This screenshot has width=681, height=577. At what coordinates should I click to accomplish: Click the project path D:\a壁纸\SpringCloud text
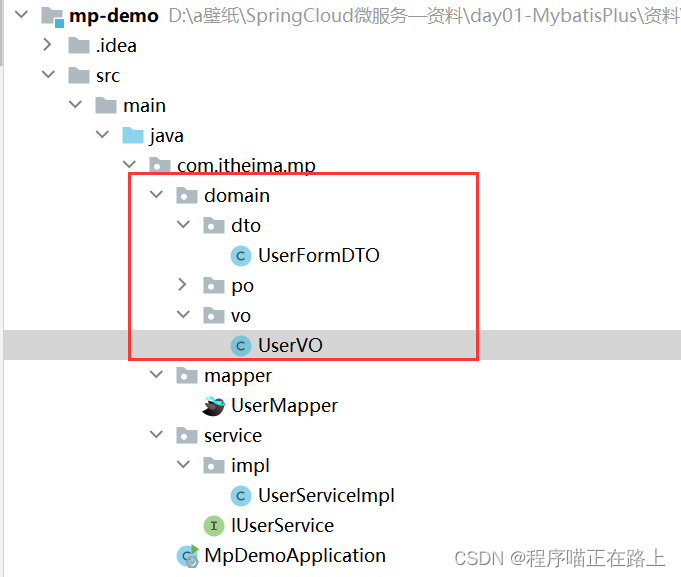pyautogui.click(x=423, y=16)
